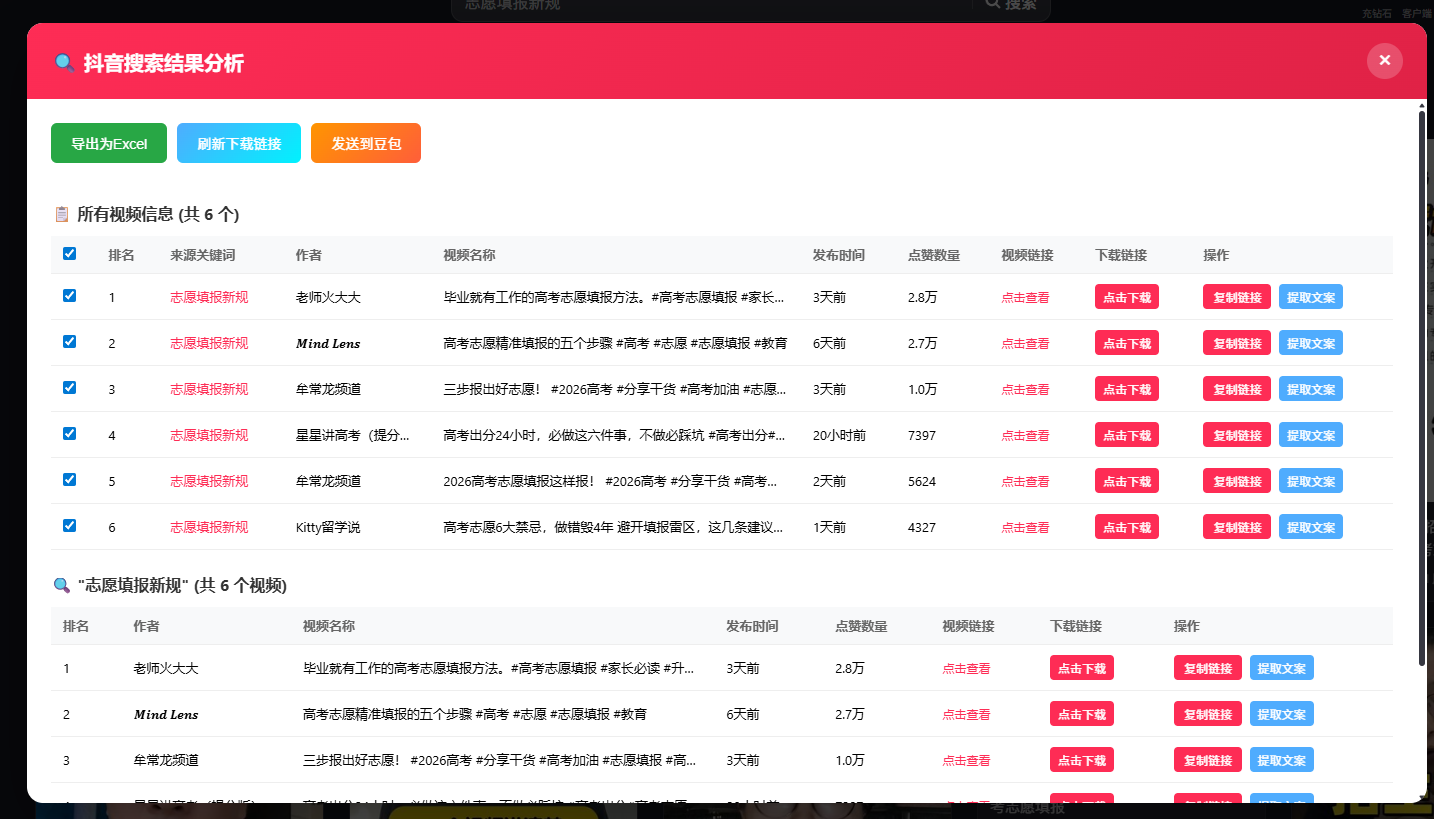Click 提取文案 for Mind Lens in lower table

1282,714
